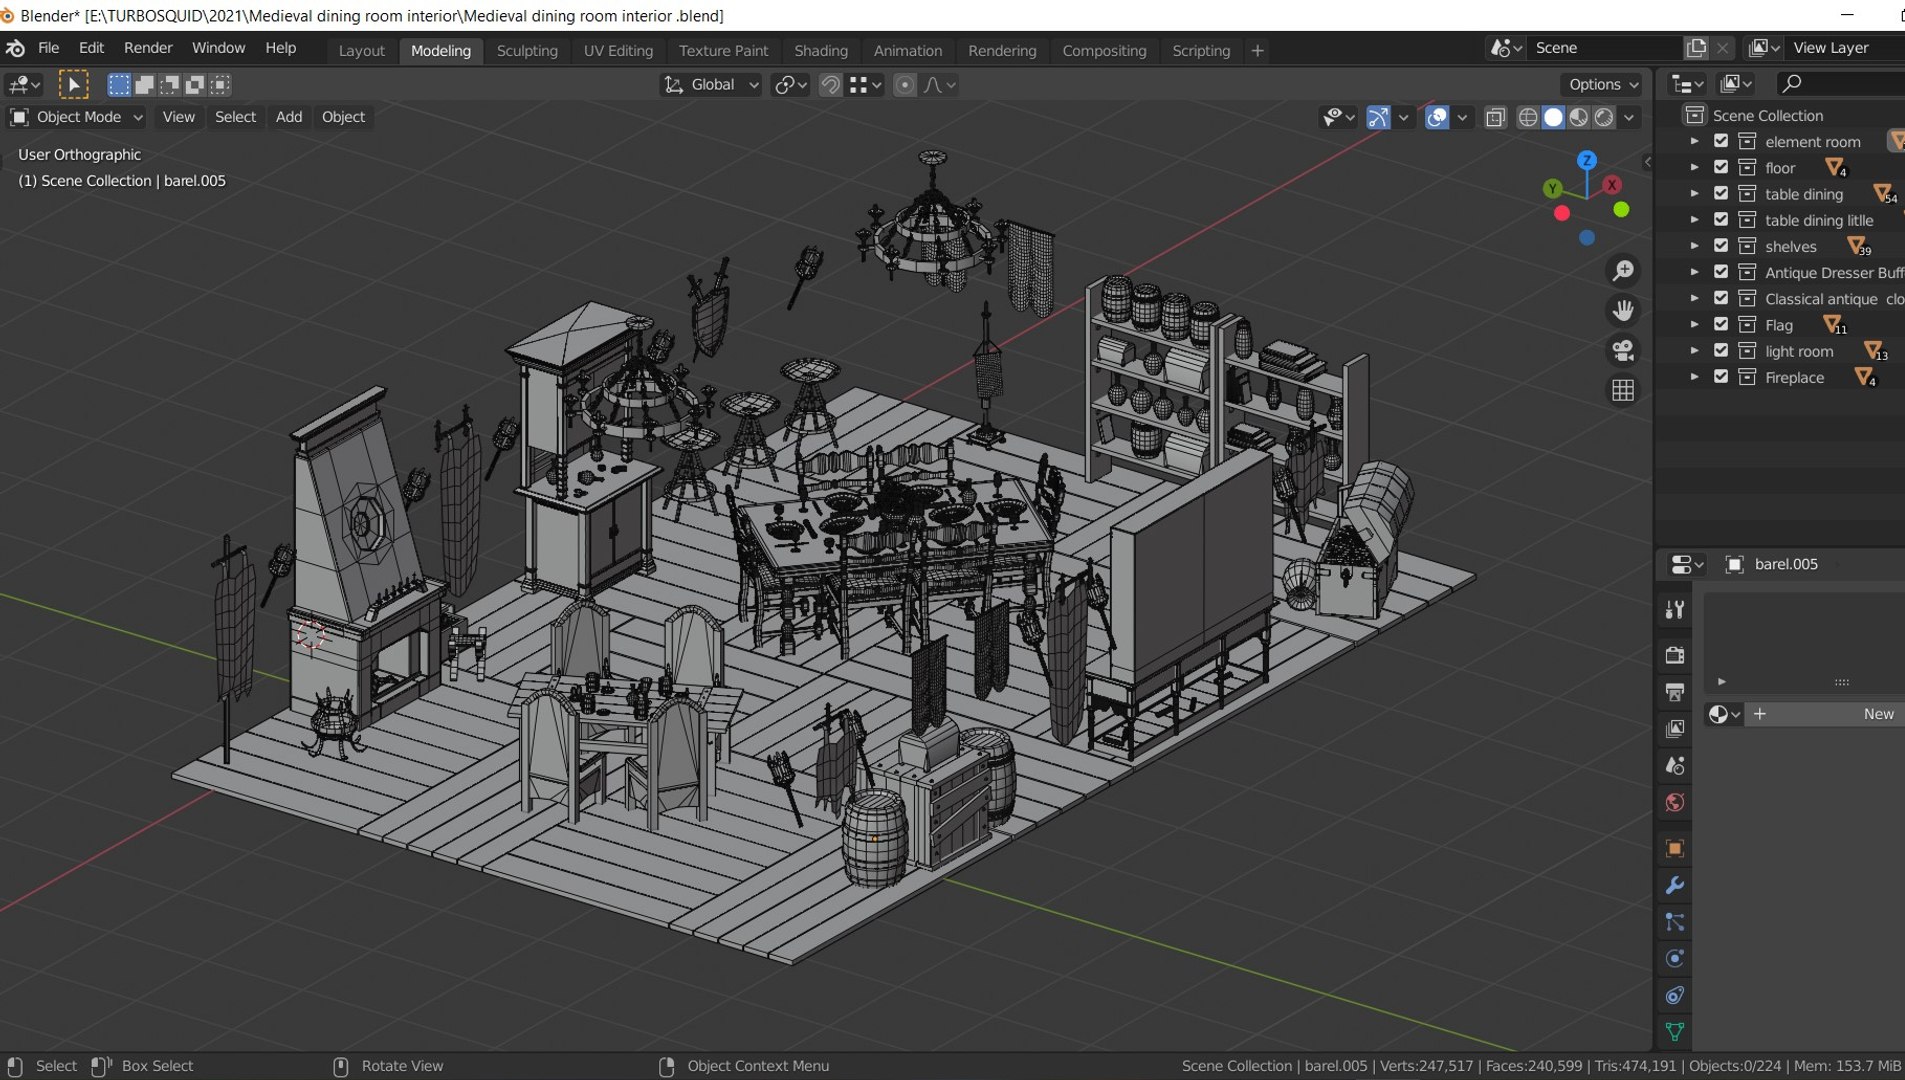
Task: Open the Render menu
Action: tap(148, 48)
